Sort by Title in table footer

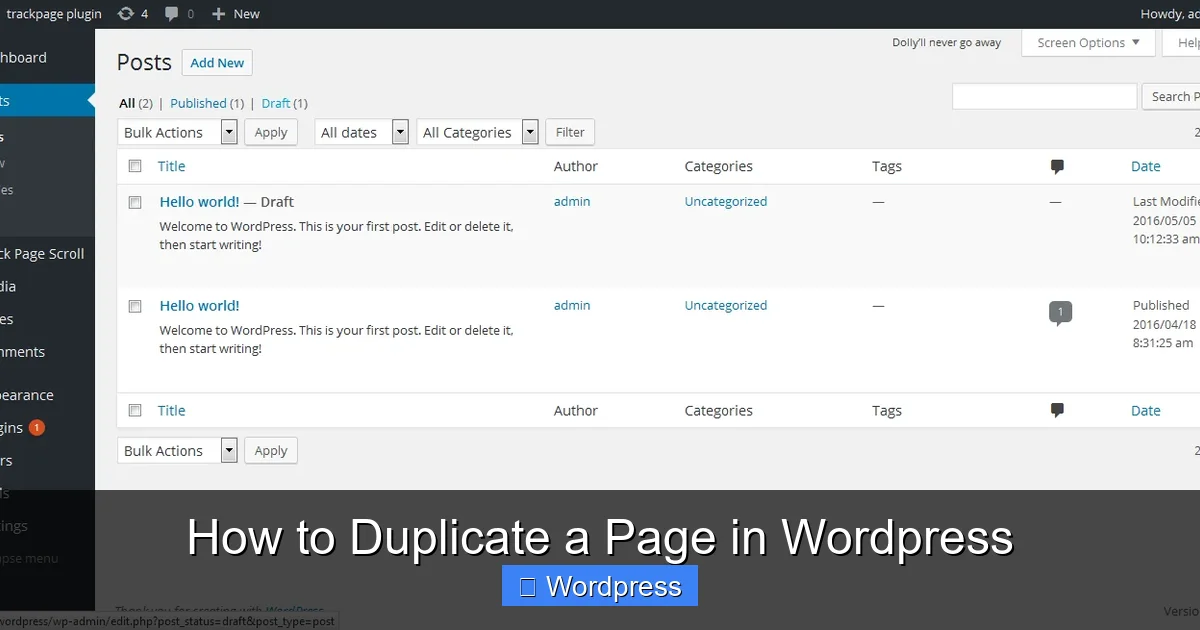click(x=171, y=411)
